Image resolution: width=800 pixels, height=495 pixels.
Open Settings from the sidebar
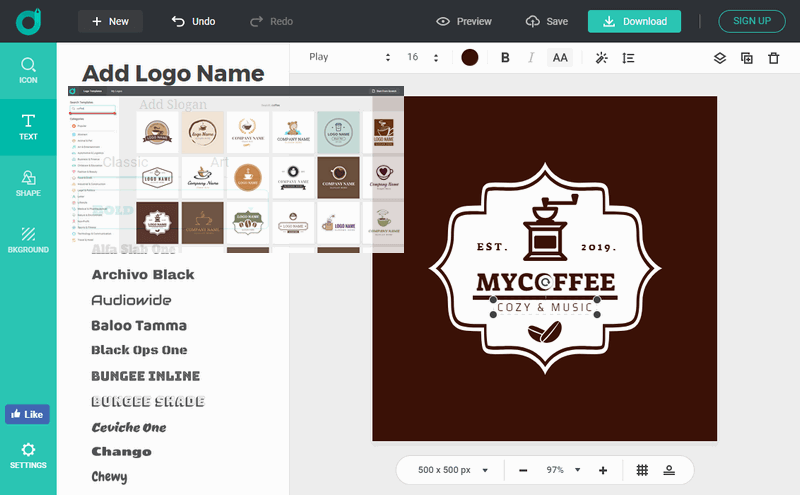point(28,455)
